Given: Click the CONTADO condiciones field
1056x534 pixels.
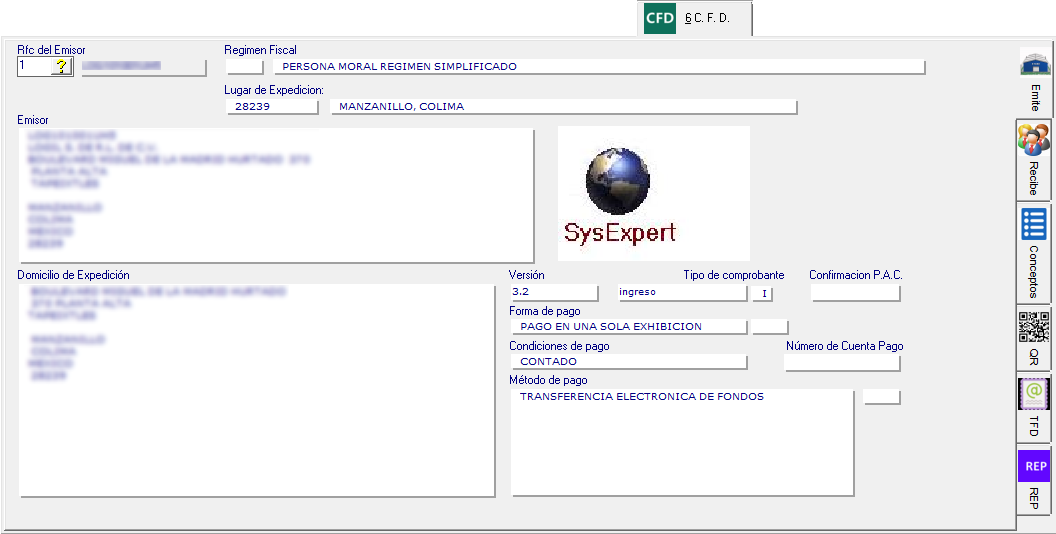Looking at the screenshot, I should point(629,362).
